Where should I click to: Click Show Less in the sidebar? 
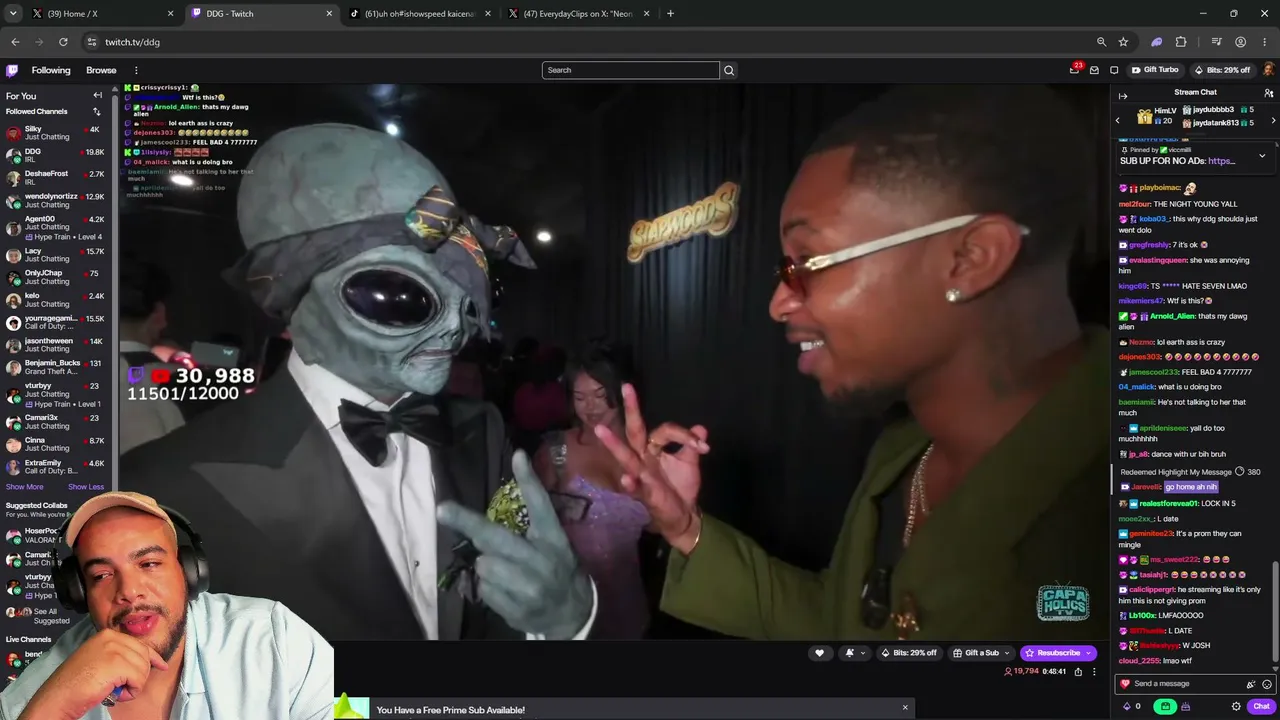click(x=86, y=487)
